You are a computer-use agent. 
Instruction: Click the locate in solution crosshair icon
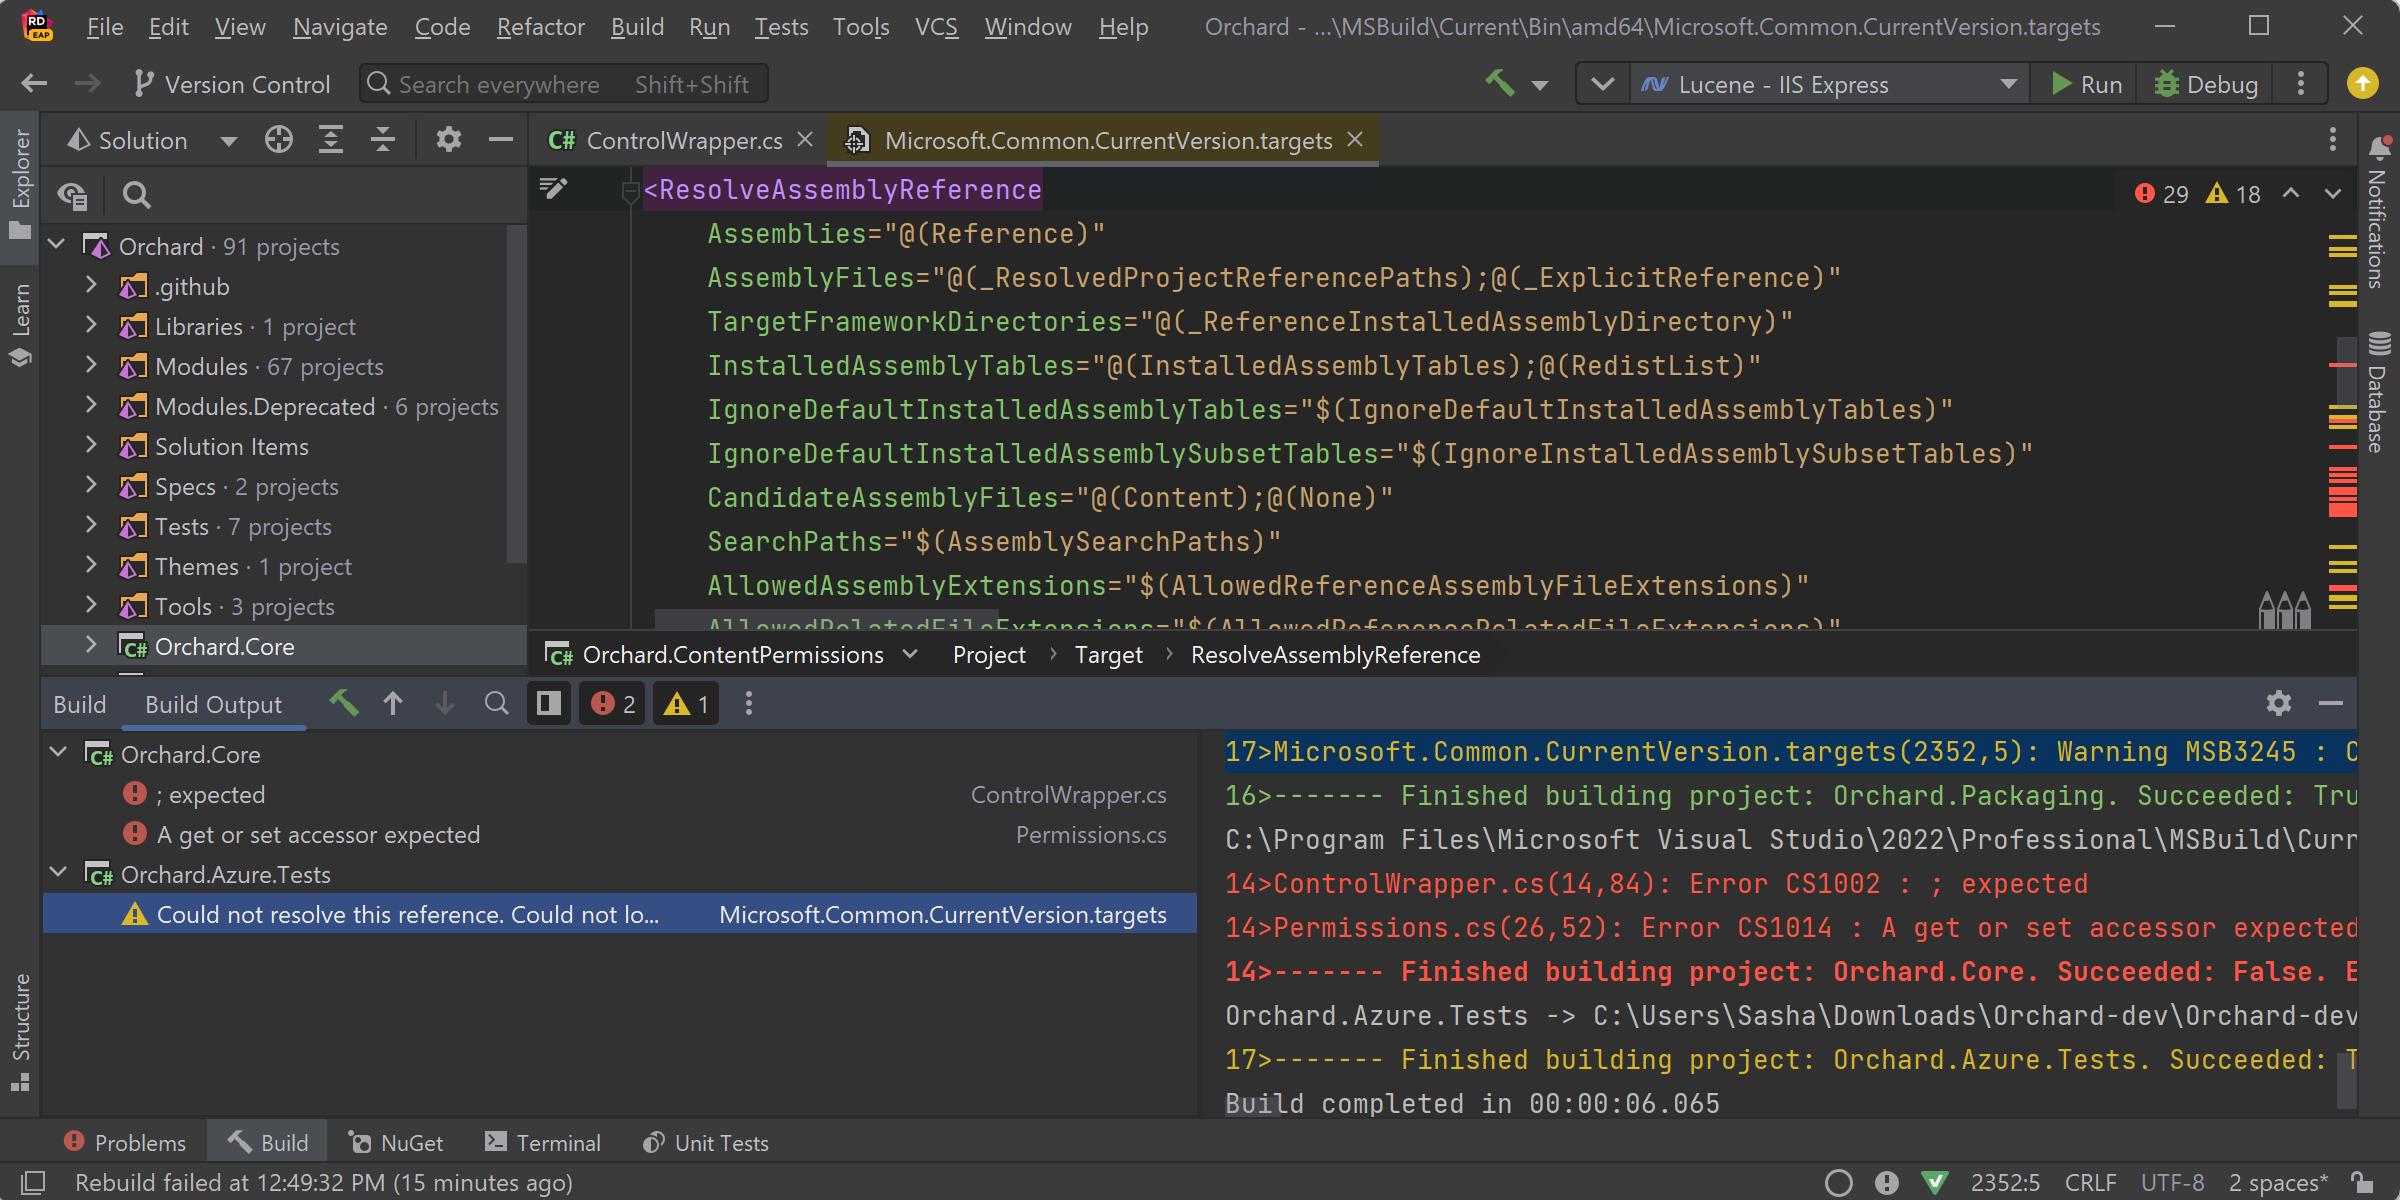pos(279,140)
